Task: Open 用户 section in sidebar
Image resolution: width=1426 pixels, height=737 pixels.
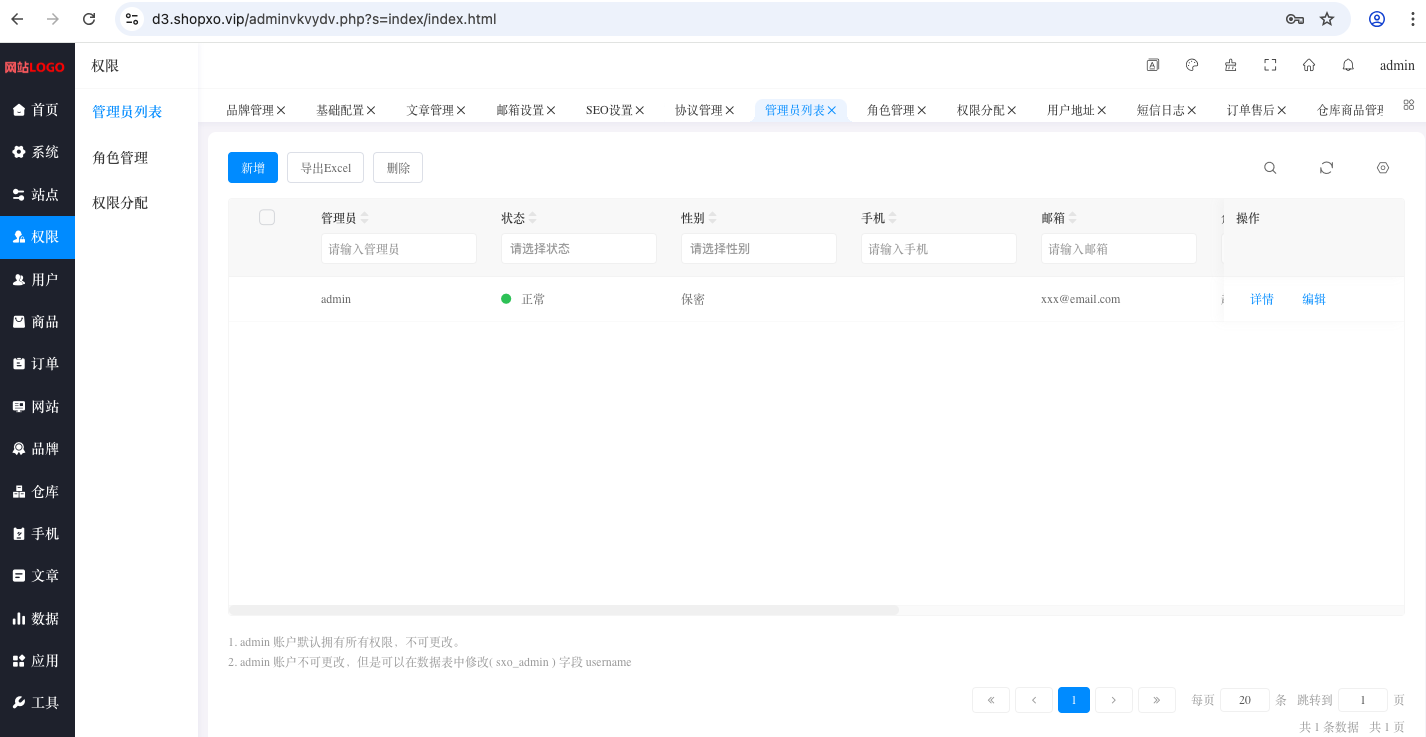Action: coord(37,280)
